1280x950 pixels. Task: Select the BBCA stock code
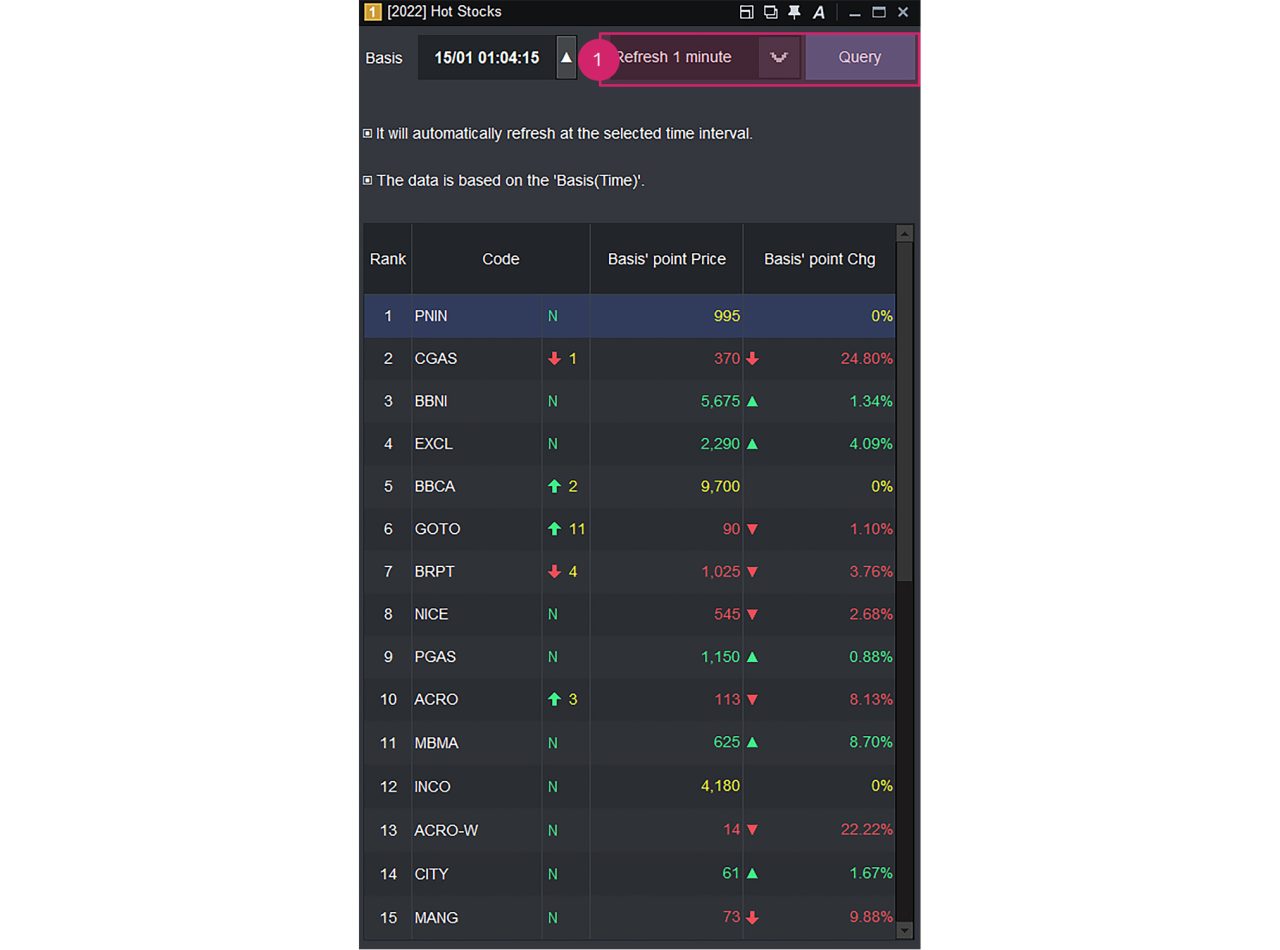click(434, 486)
